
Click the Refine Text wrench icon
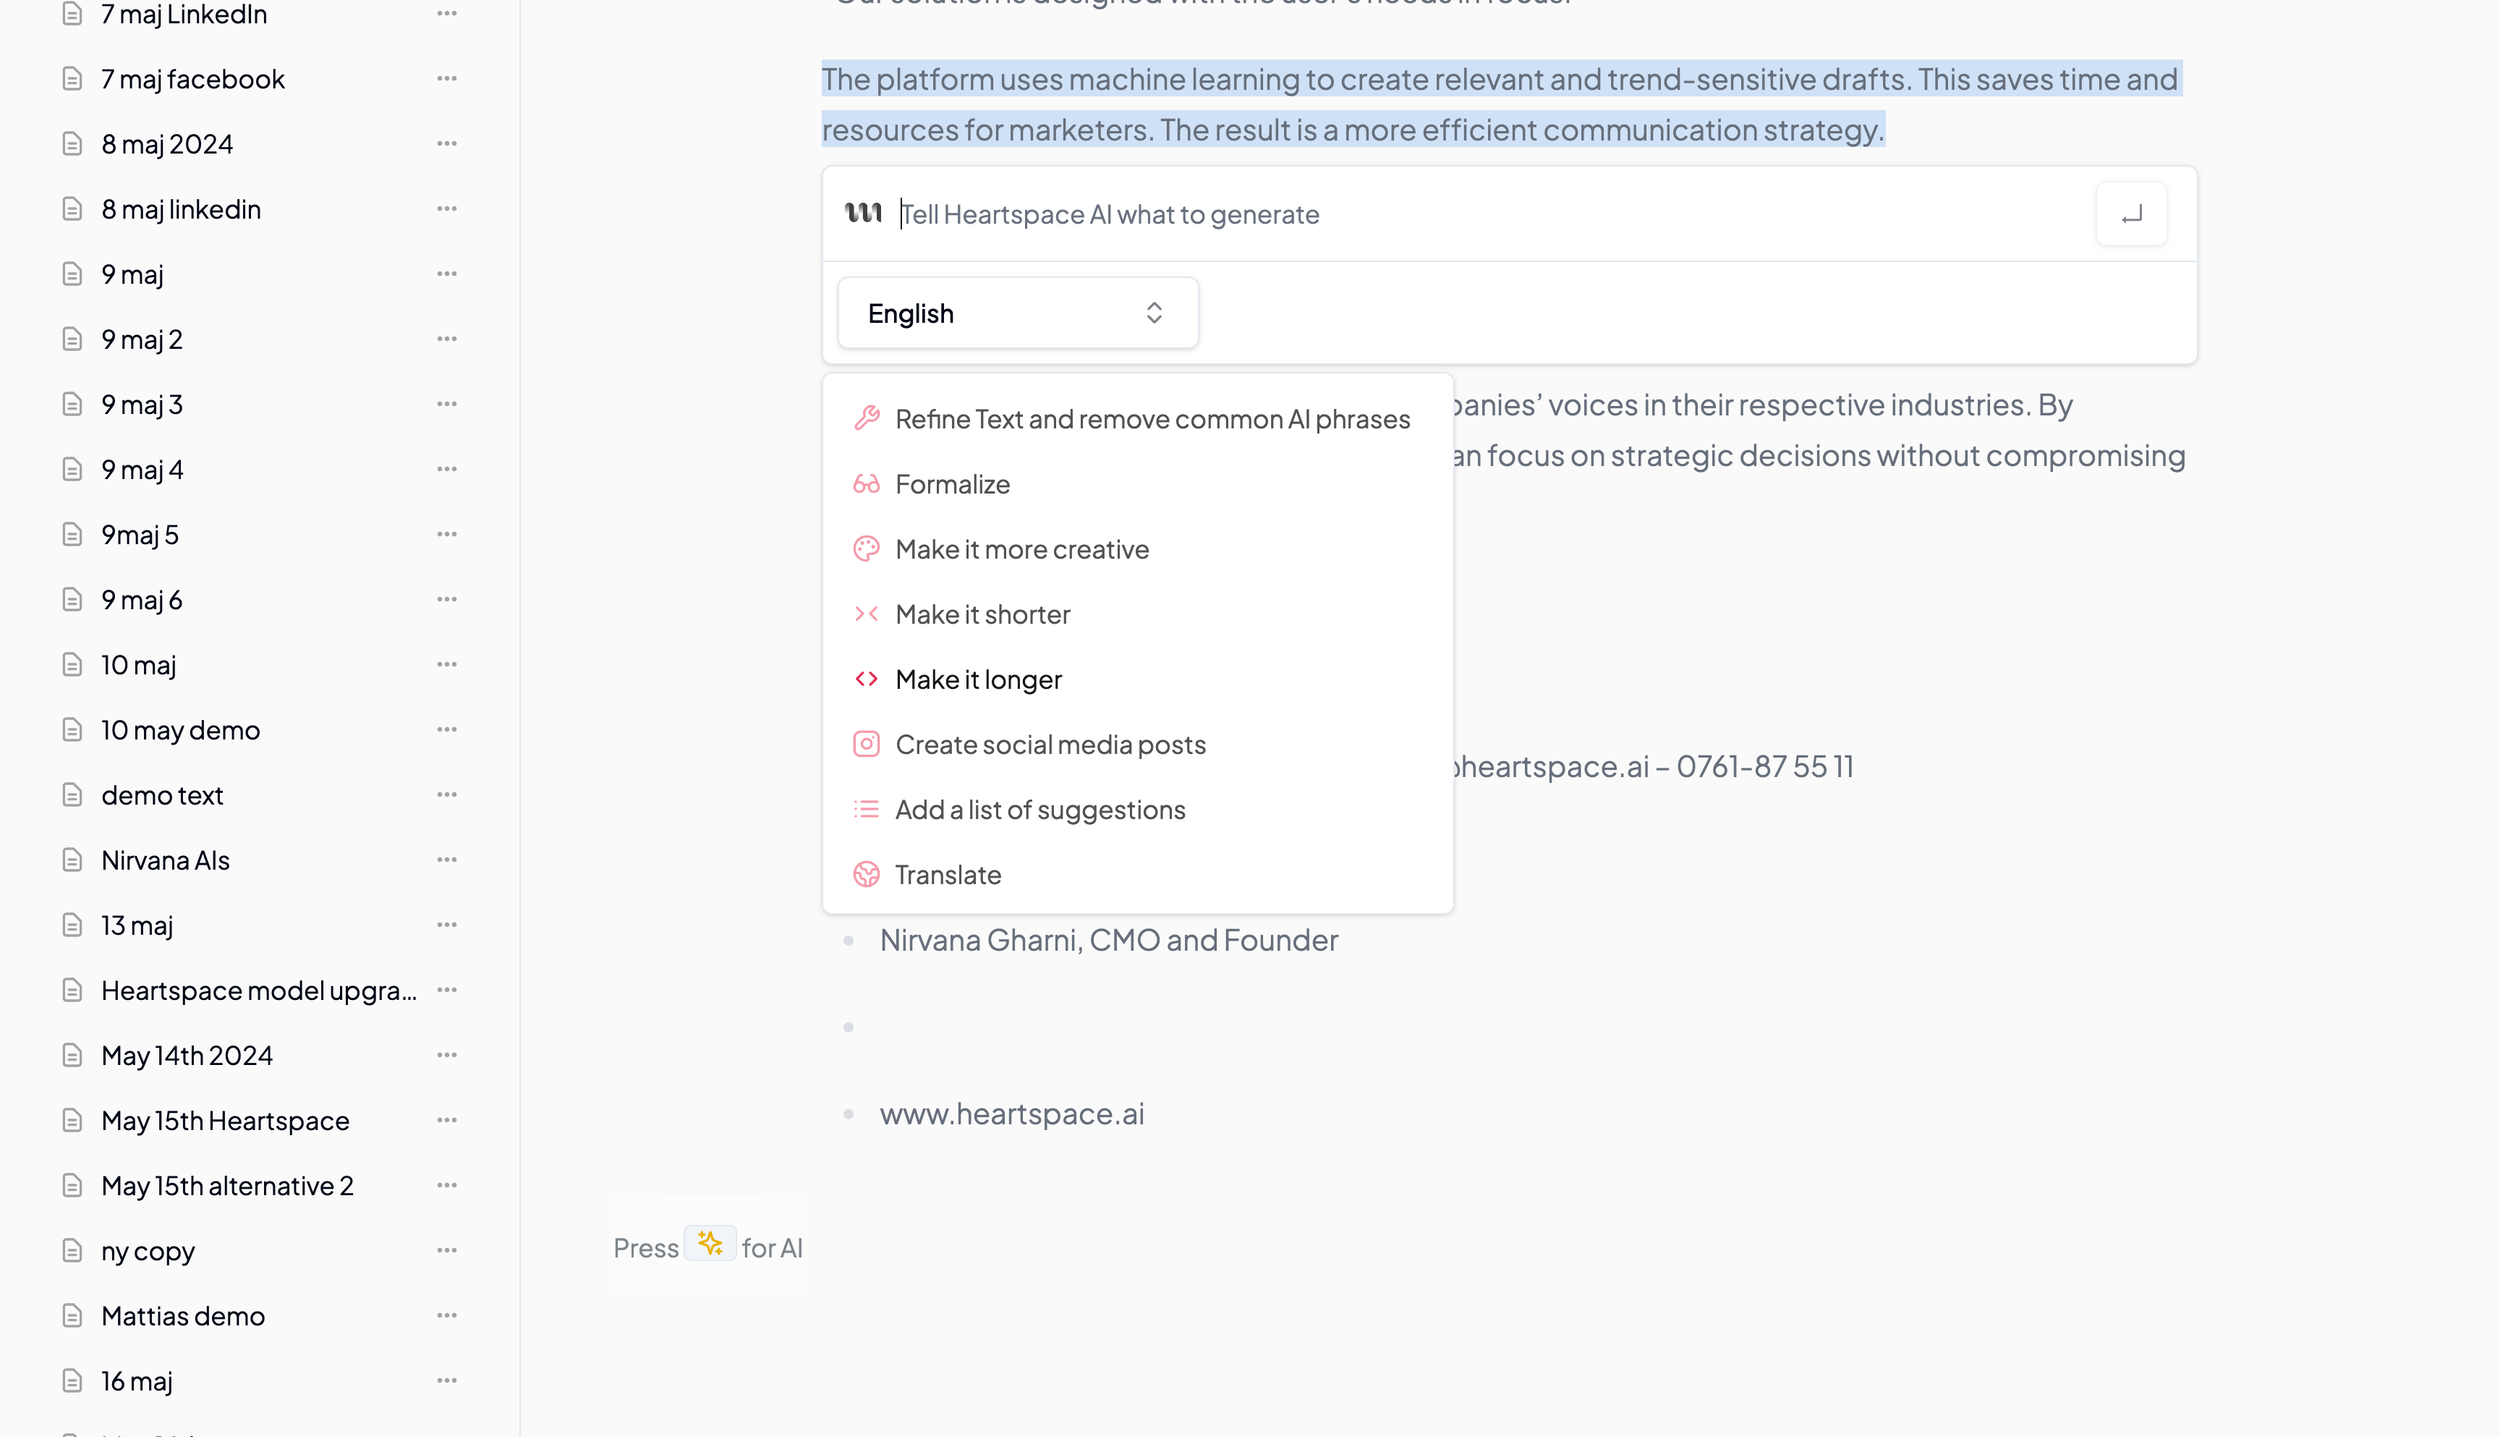click(866, 419)
